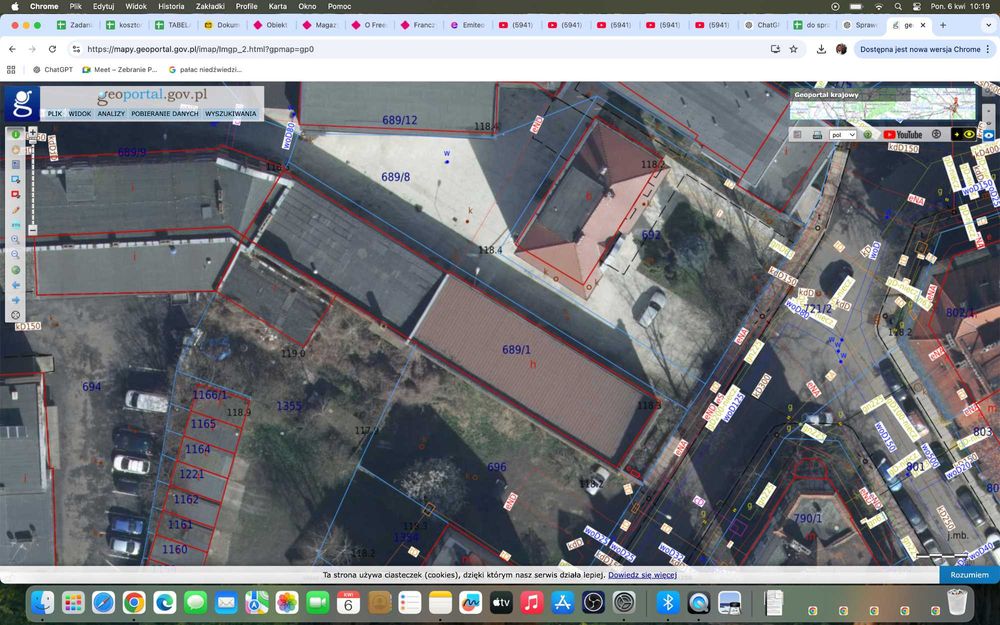Click the locate crosshair tool
Image resolution: width=1000 pixels, height=625 pixels.
(16, 315)
